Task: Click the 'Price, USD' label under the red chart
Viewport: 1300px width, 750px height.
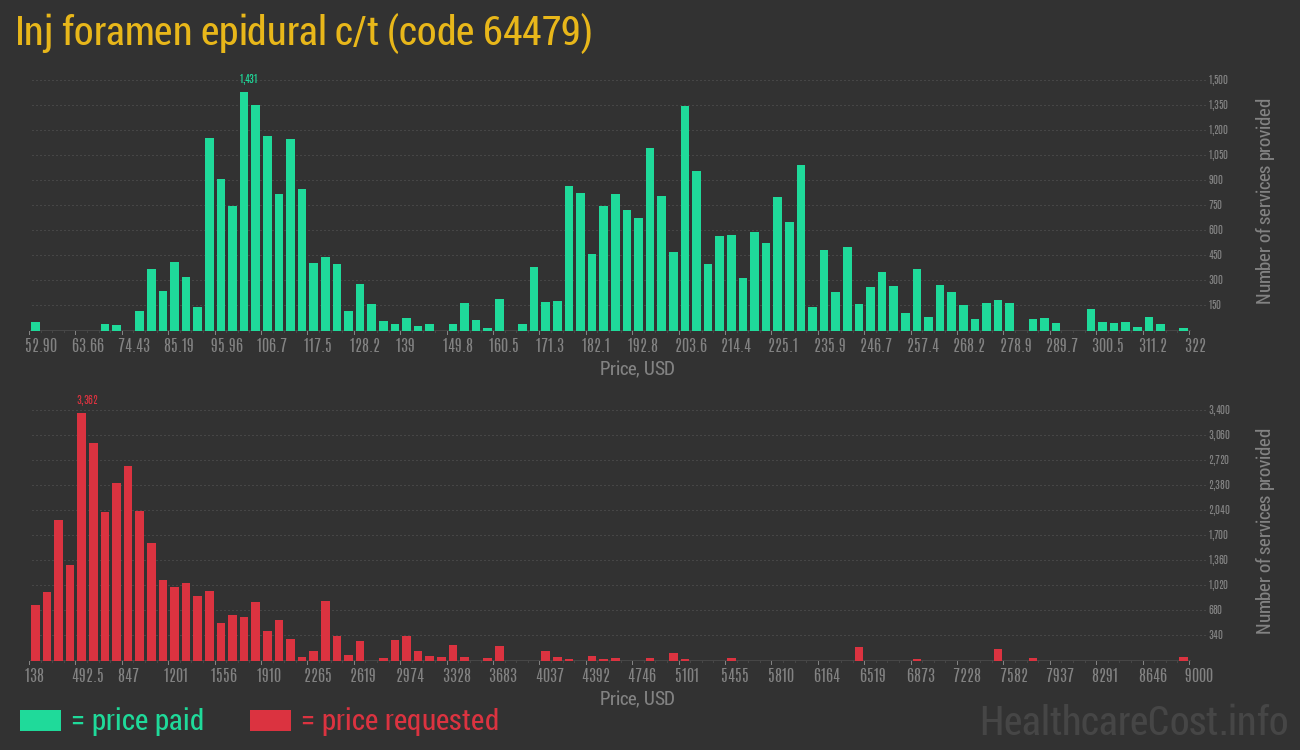Action: coord(637,699)
